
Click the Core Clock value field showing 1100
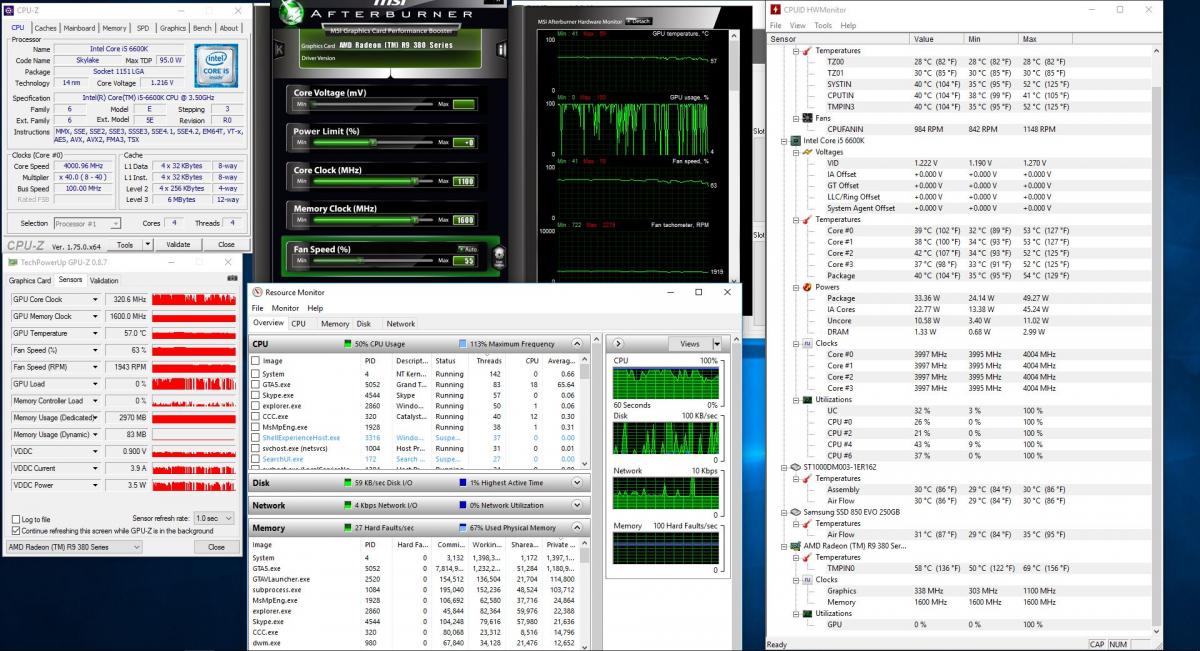pyautogui.click(x=463, y=182)
